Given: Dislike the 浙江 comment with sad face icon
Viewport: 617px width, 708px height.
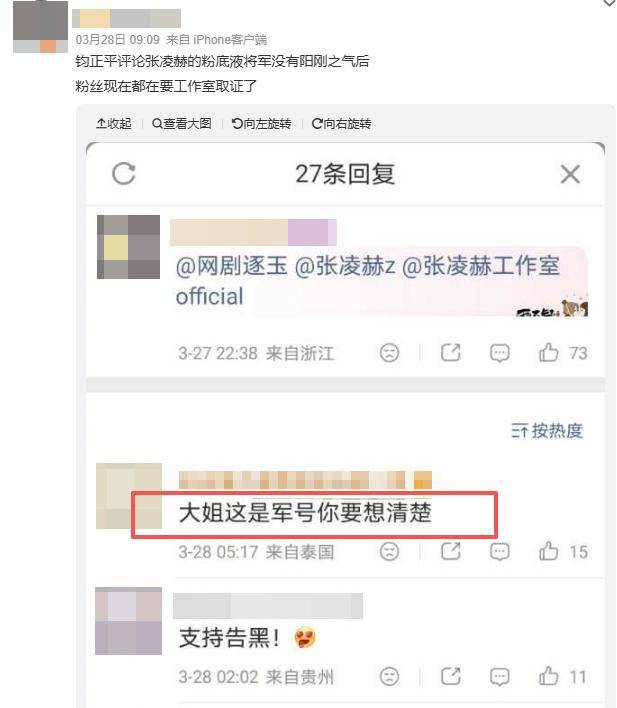Looking at the screenshot, I should [389, 353].
